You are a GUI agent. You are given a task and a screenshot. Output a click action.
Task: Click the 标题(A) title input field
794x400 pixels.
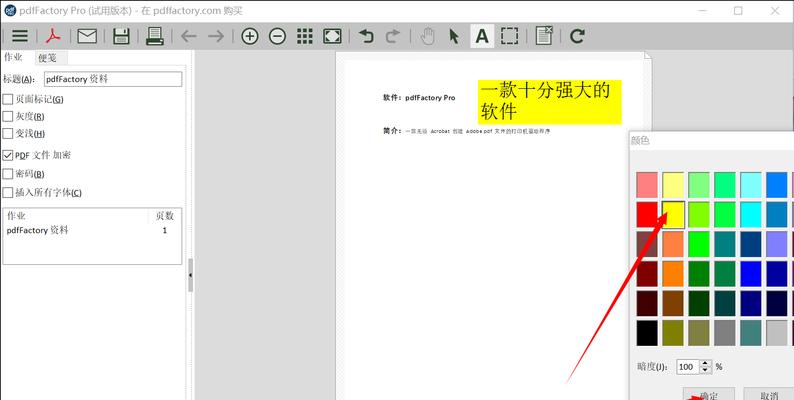113,79
